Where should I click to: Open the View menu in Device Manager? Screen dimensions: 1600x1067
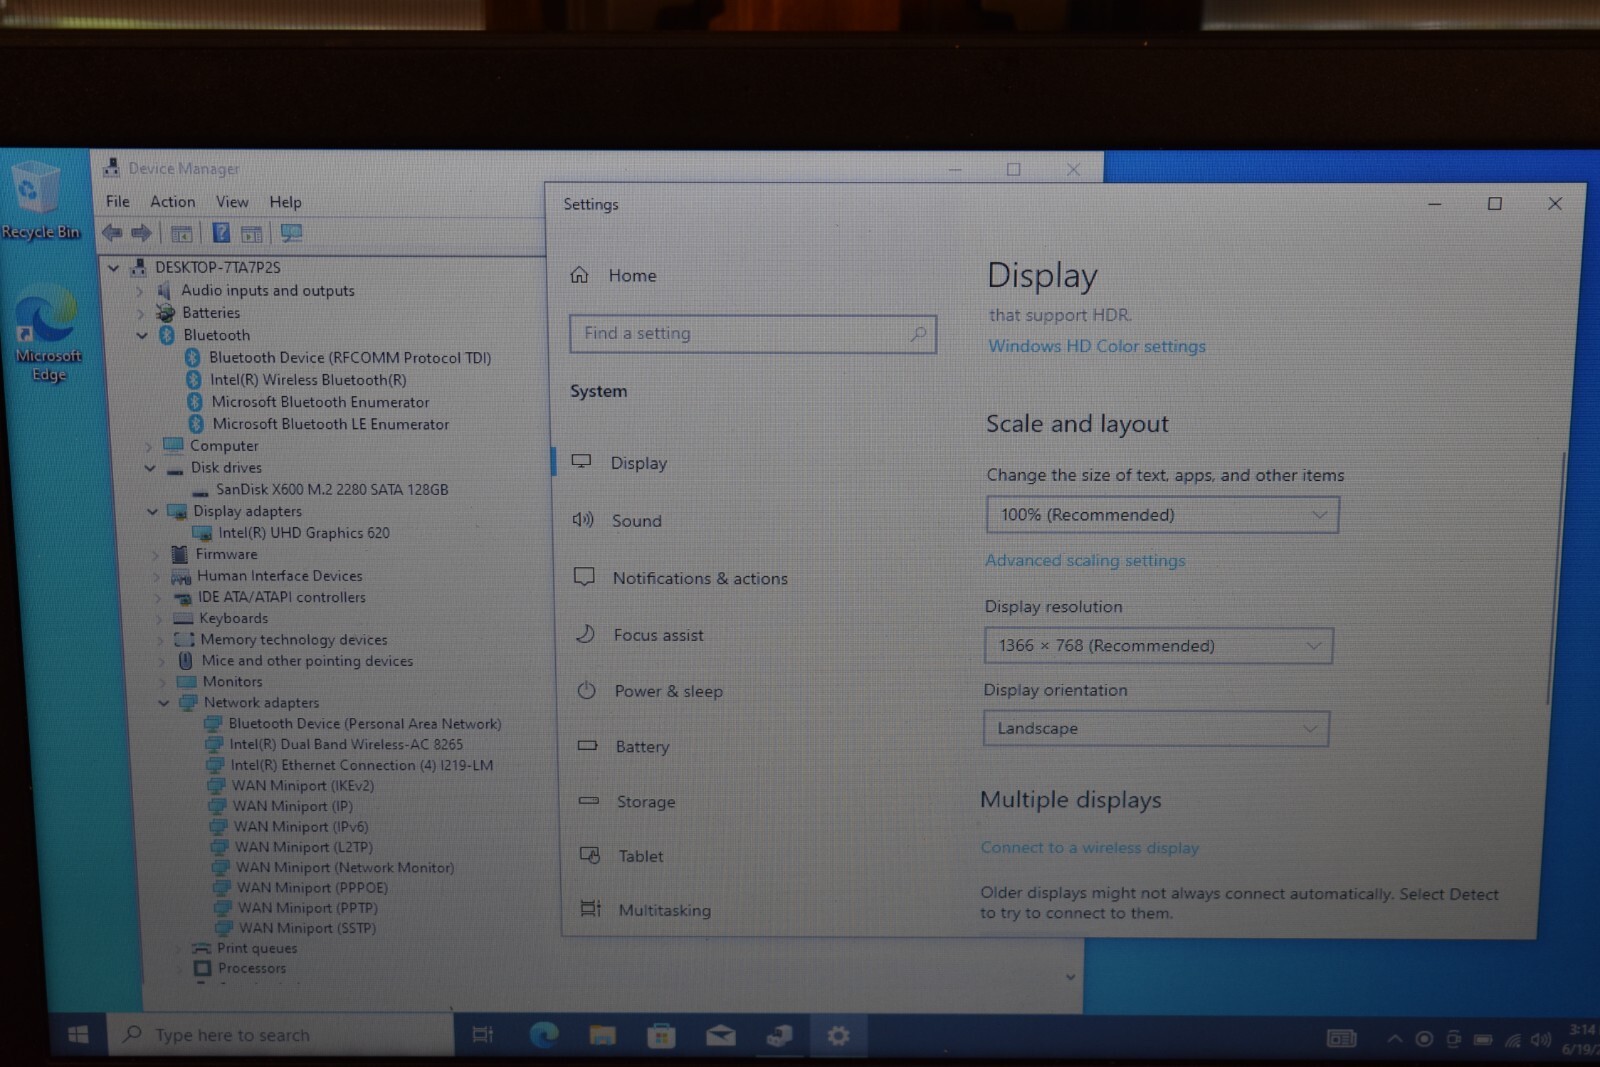point(232,202)
